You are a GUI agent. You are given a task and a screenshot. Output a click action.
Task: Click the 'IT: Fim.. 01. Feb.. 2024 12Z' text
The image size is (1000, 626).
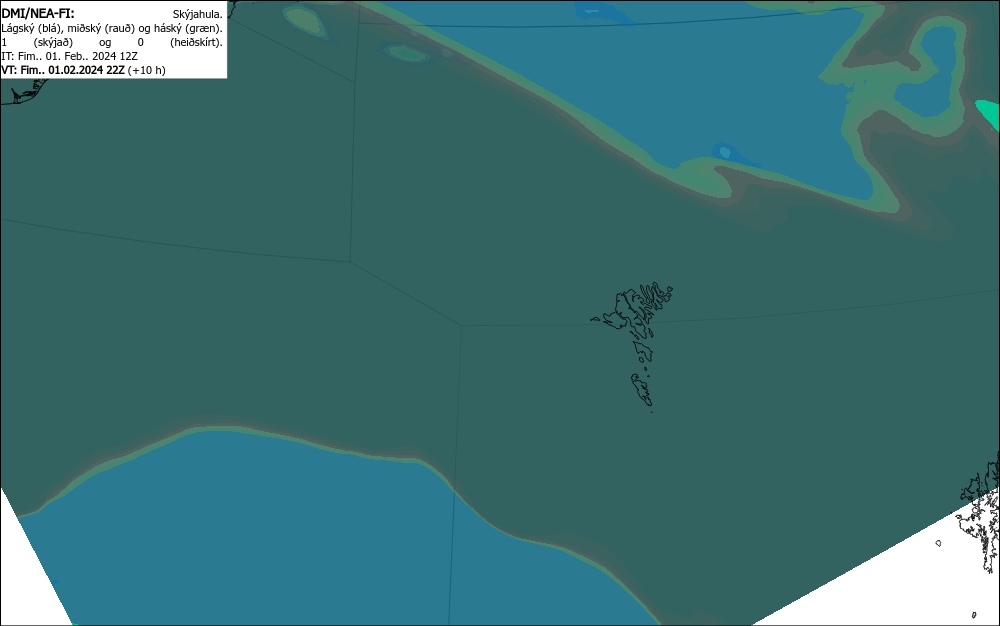[70, 56]
